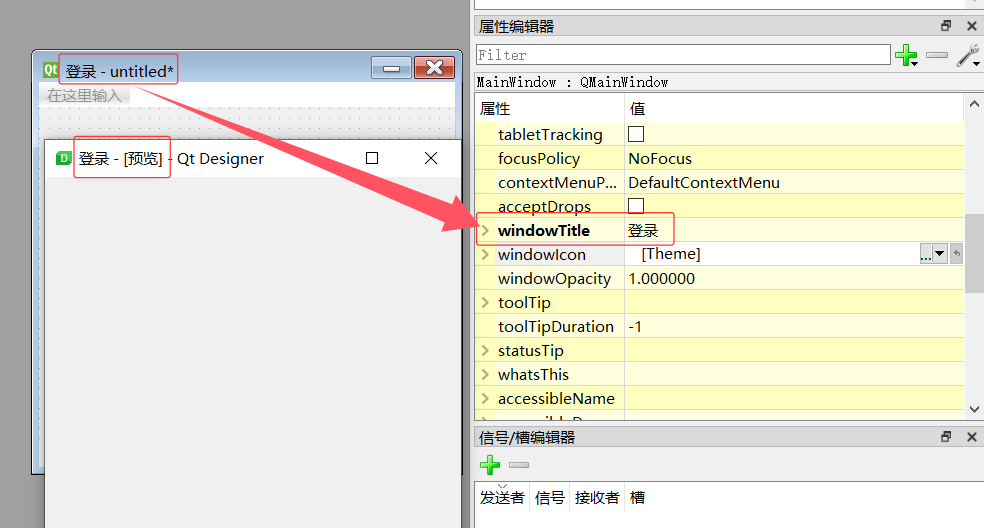Select the toolTipDuration property name

[x=555, y=326]
